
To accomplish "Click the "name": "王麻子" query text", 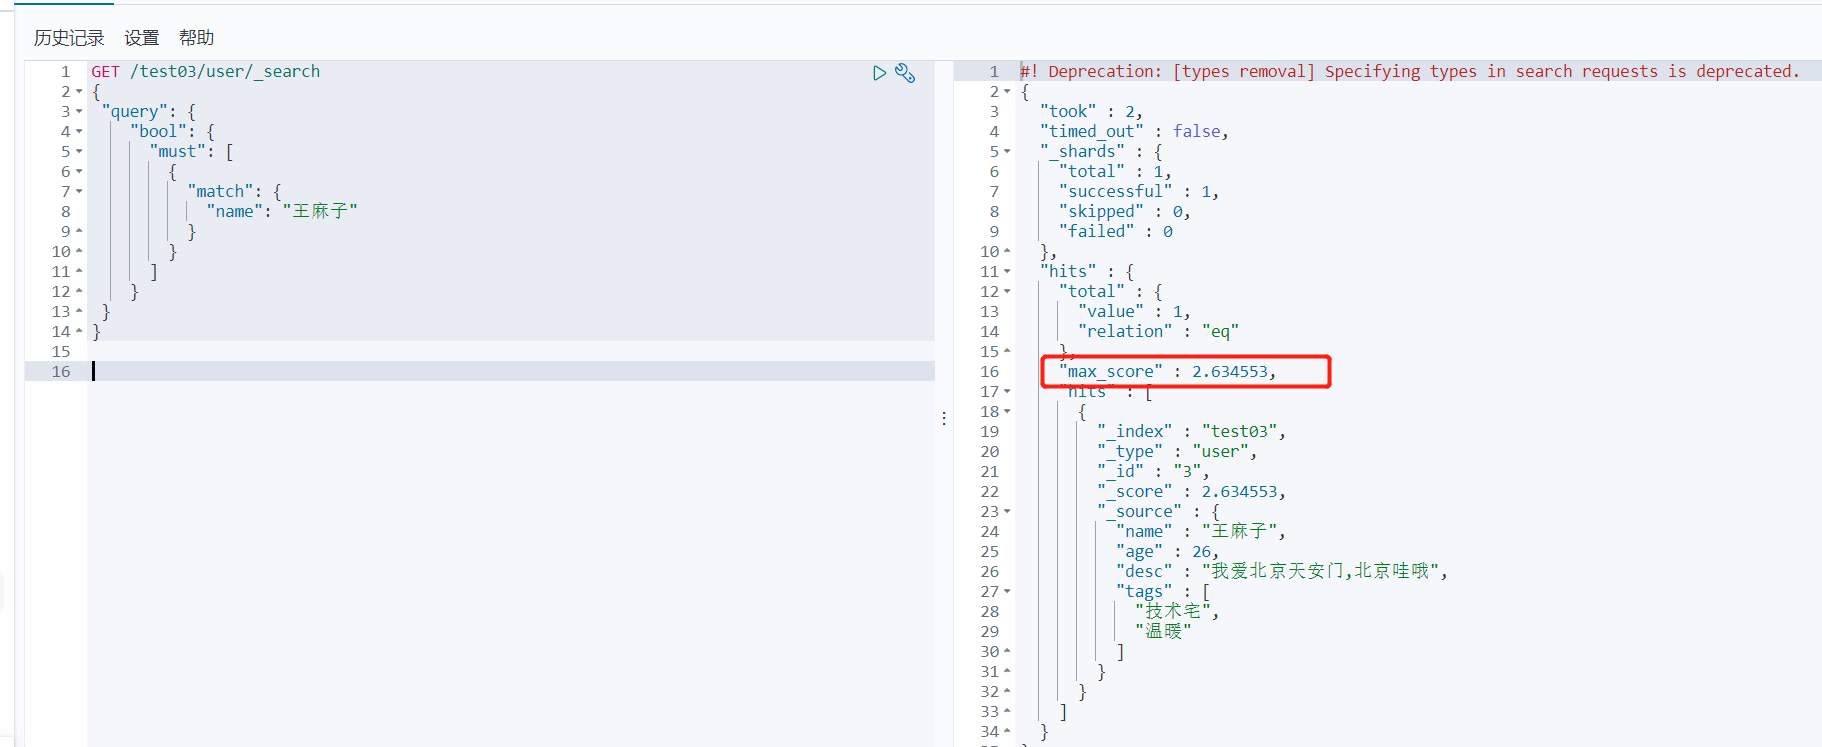I will pos(282,211).
